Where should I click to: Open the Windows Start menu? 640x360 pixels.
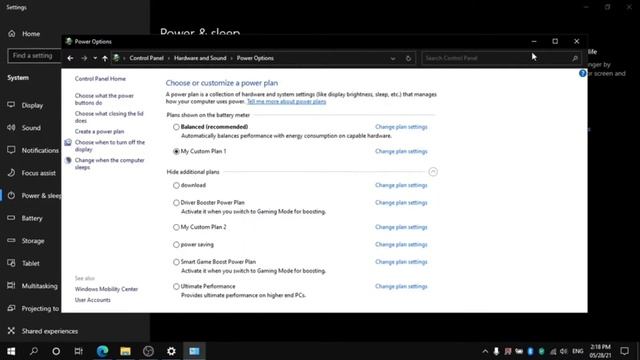pos(11,351)
